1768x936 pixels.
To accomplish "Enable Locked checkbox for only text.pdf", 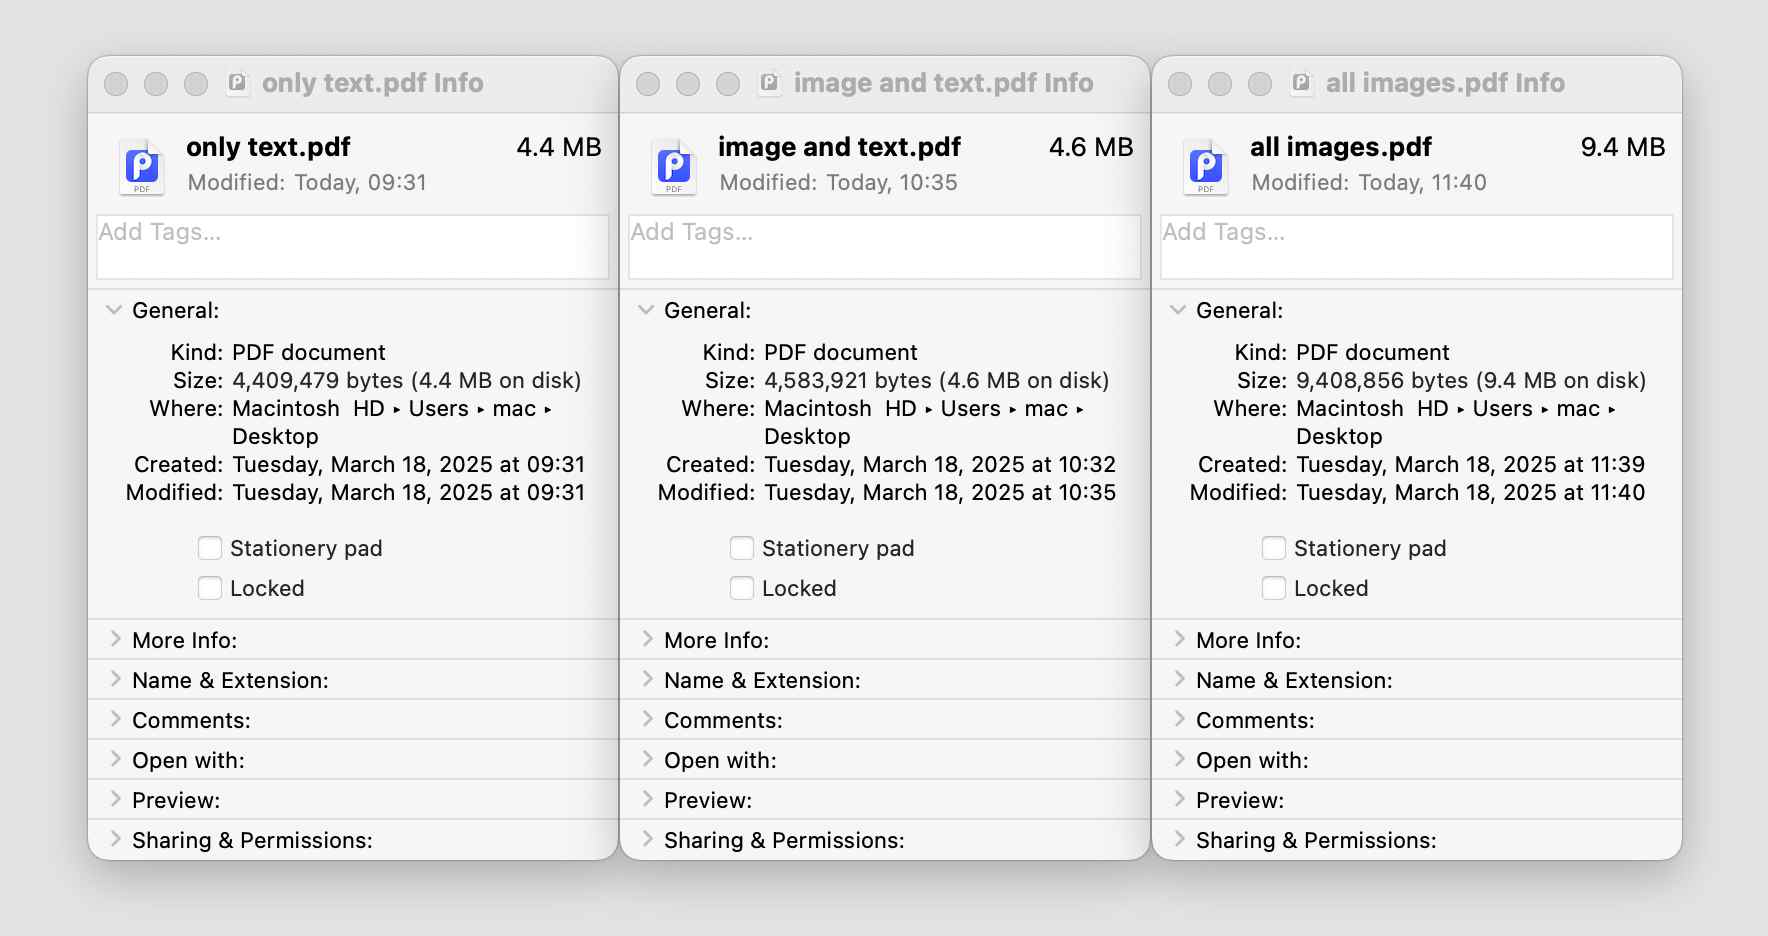I will 210,588.
